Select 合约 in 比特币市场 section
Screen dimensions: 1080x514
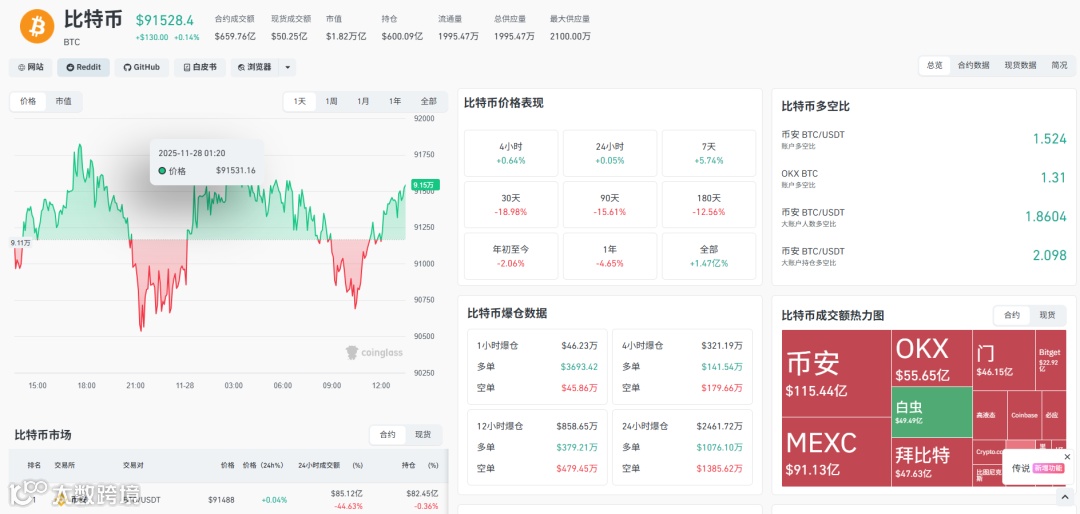tap(388, 435)
